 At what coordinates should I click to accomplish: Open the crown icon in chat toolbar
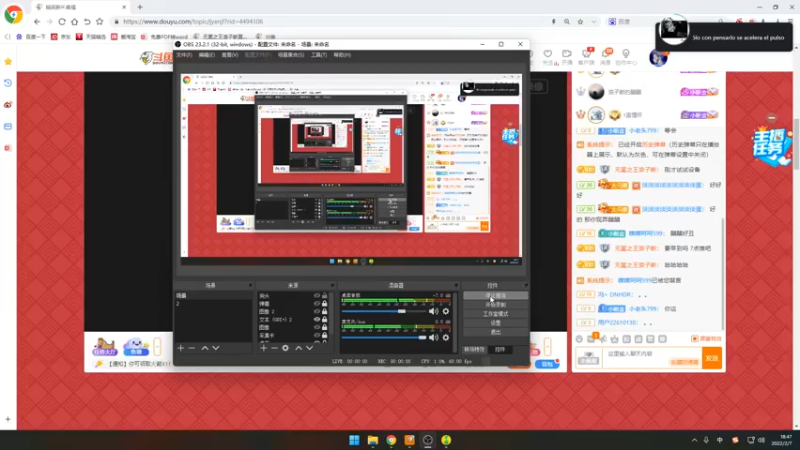click(x=615, y=339)
